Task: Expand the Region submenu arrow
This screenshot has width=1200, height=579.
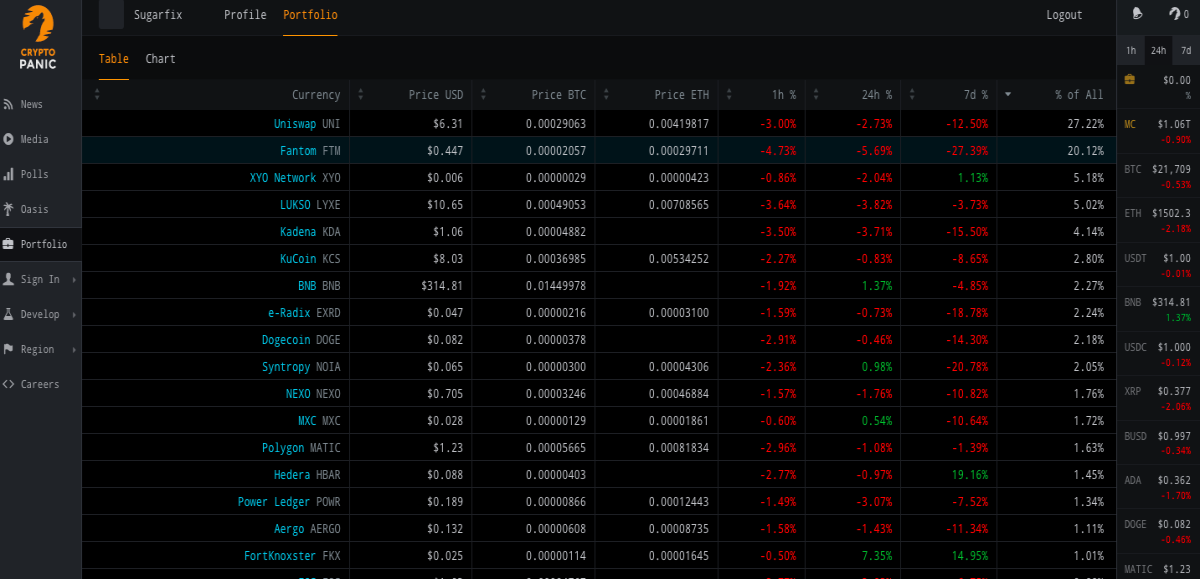Action: coord(74,350)
